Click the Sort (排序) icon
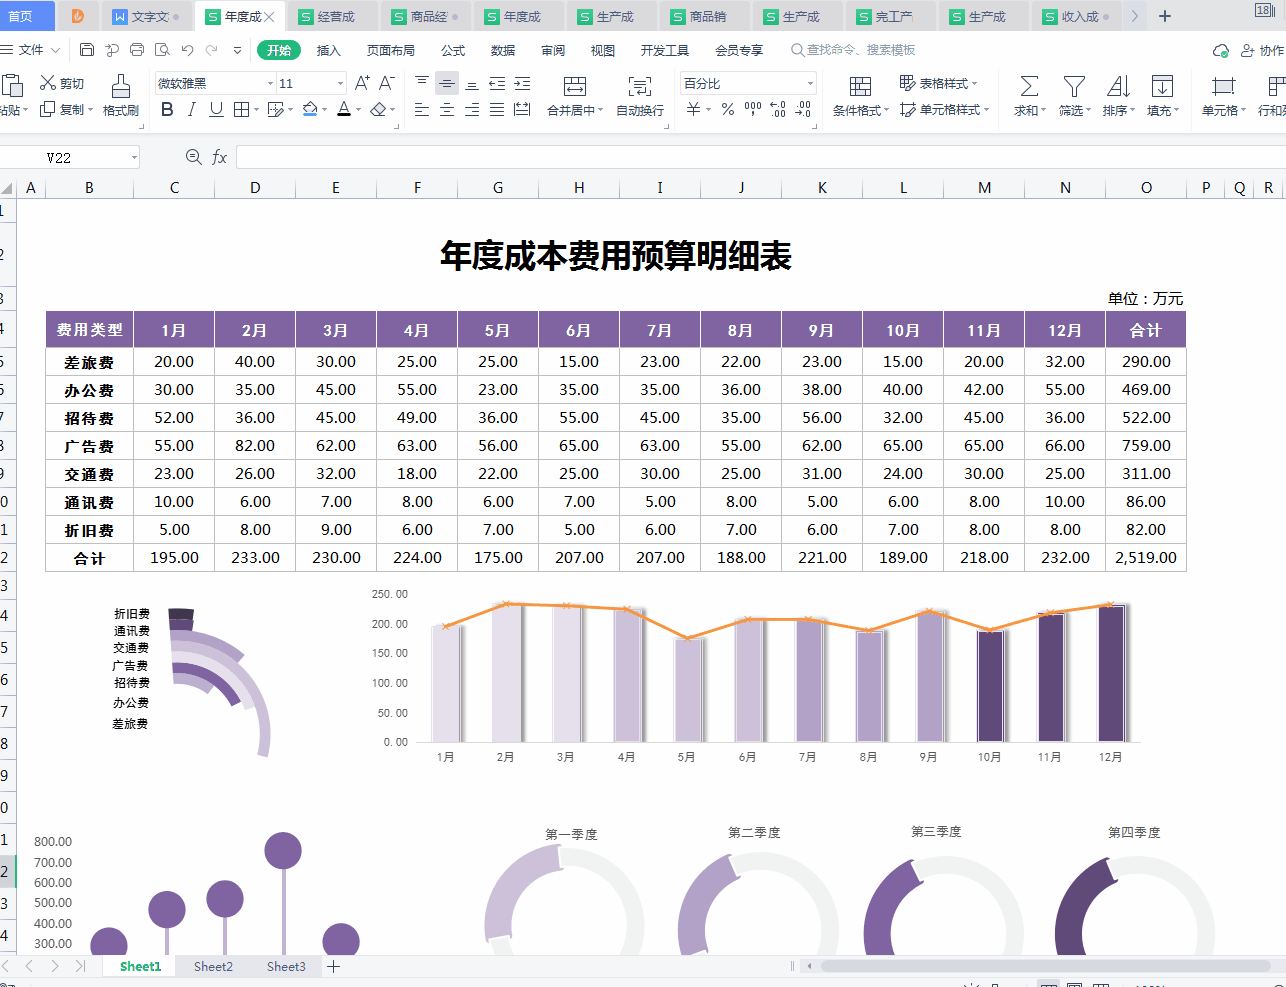Image resolution: width=1286 pixels, height=987 pixels. 1119,96
